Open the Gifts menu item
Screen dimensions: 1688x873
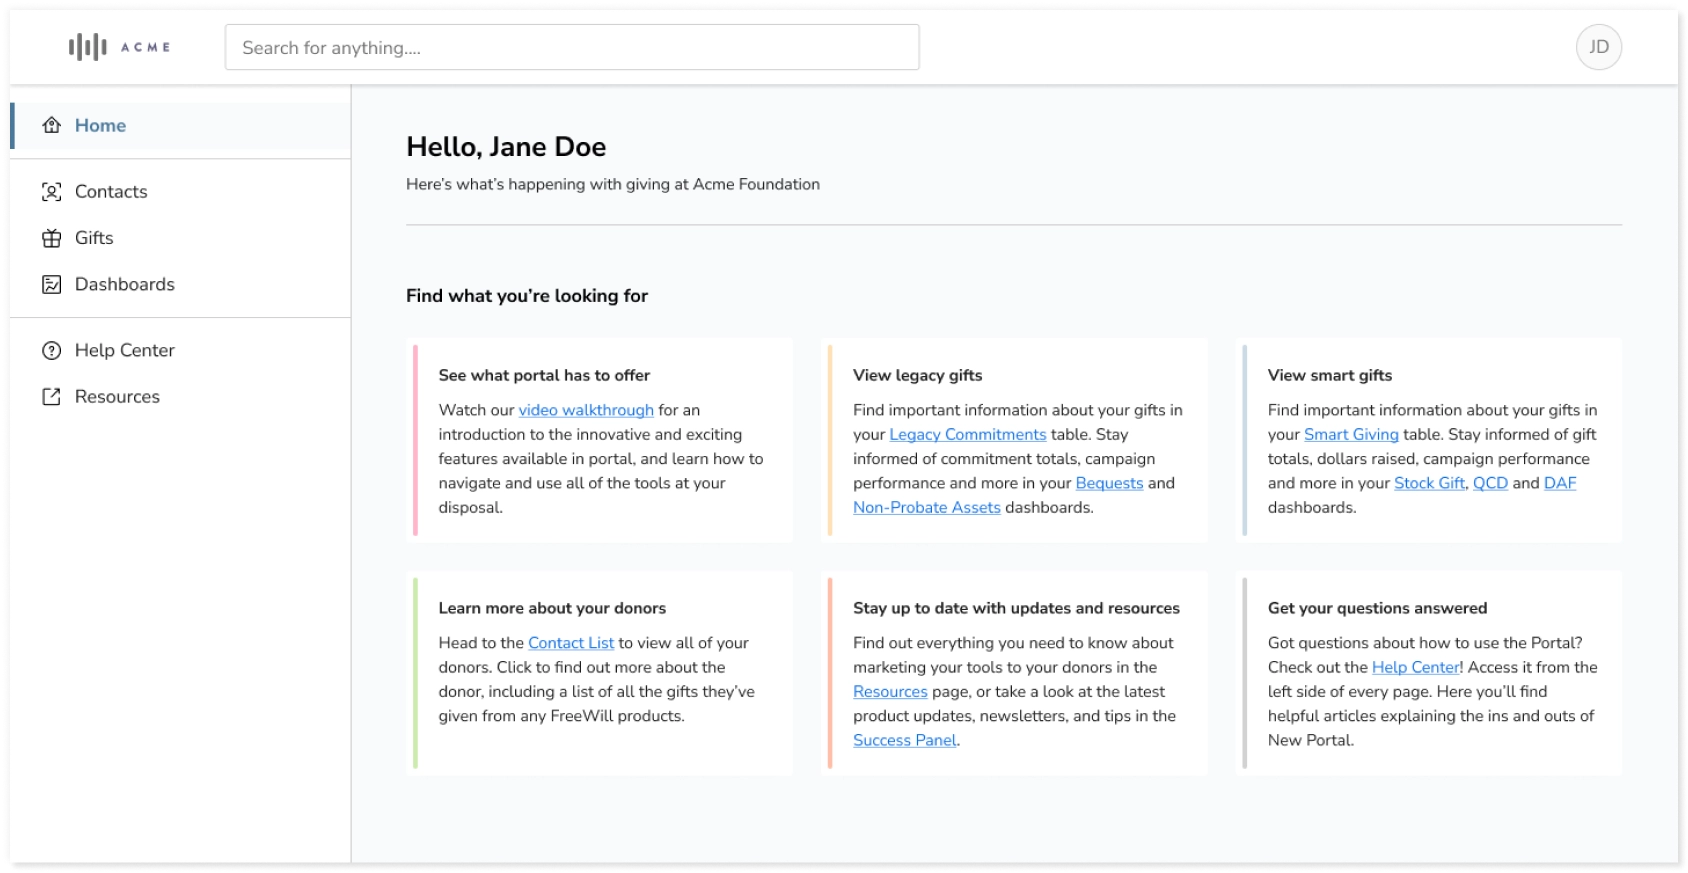point(94,238)
